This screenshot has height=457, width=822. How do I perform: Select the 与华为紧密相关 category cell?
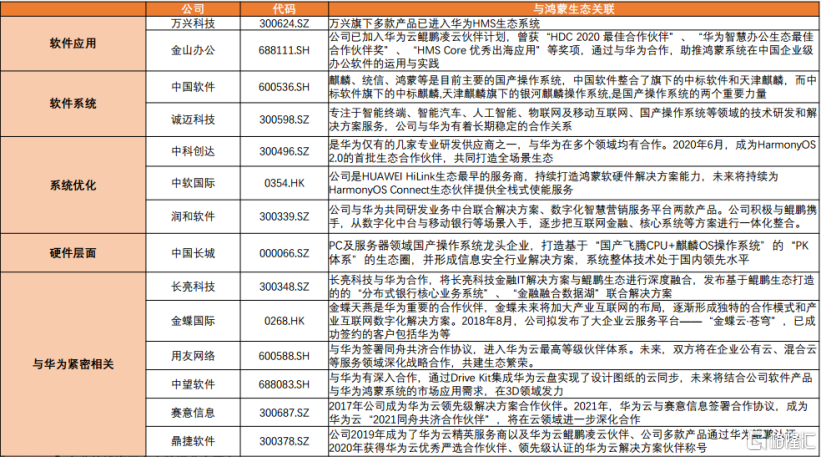(x=73, y=364)
